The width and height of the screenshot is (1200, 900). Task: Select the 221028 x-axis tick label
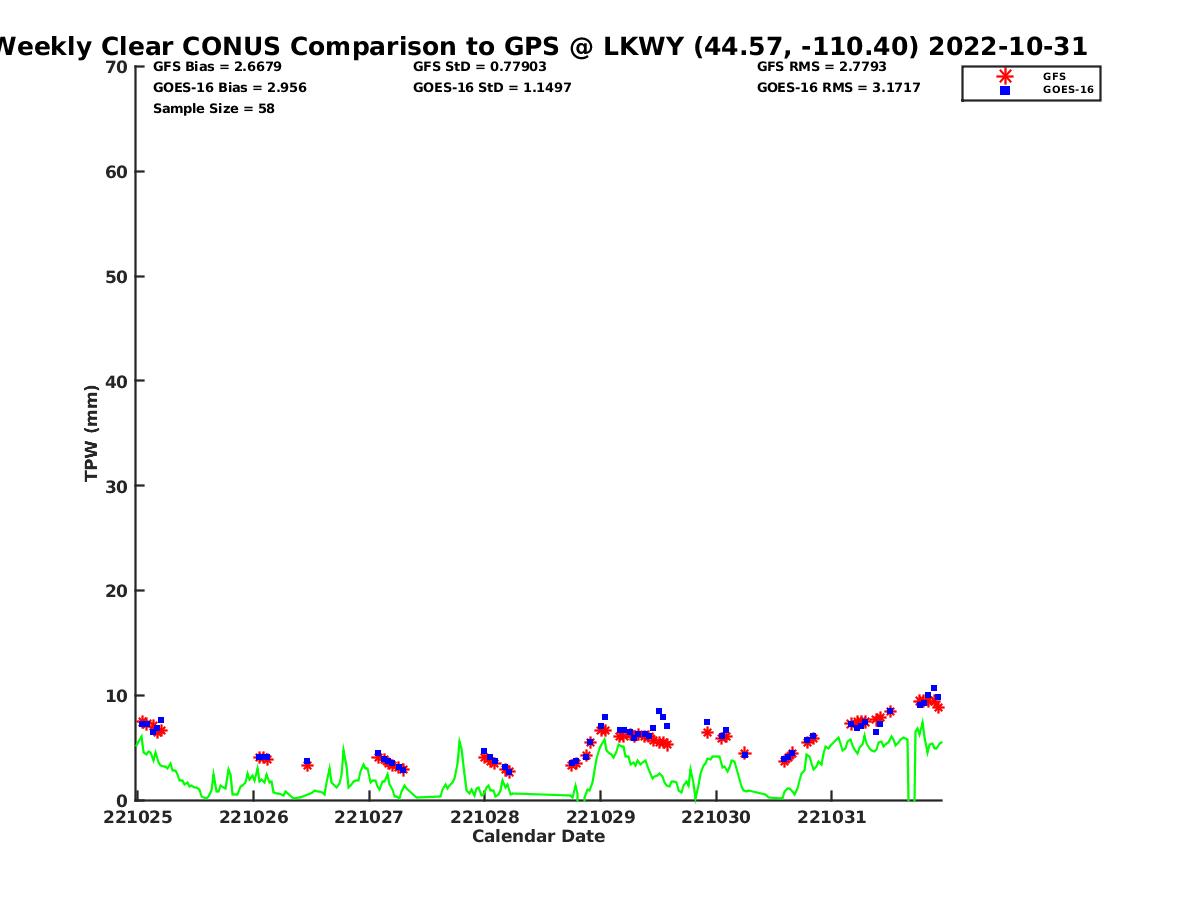(x=485, y=817)
